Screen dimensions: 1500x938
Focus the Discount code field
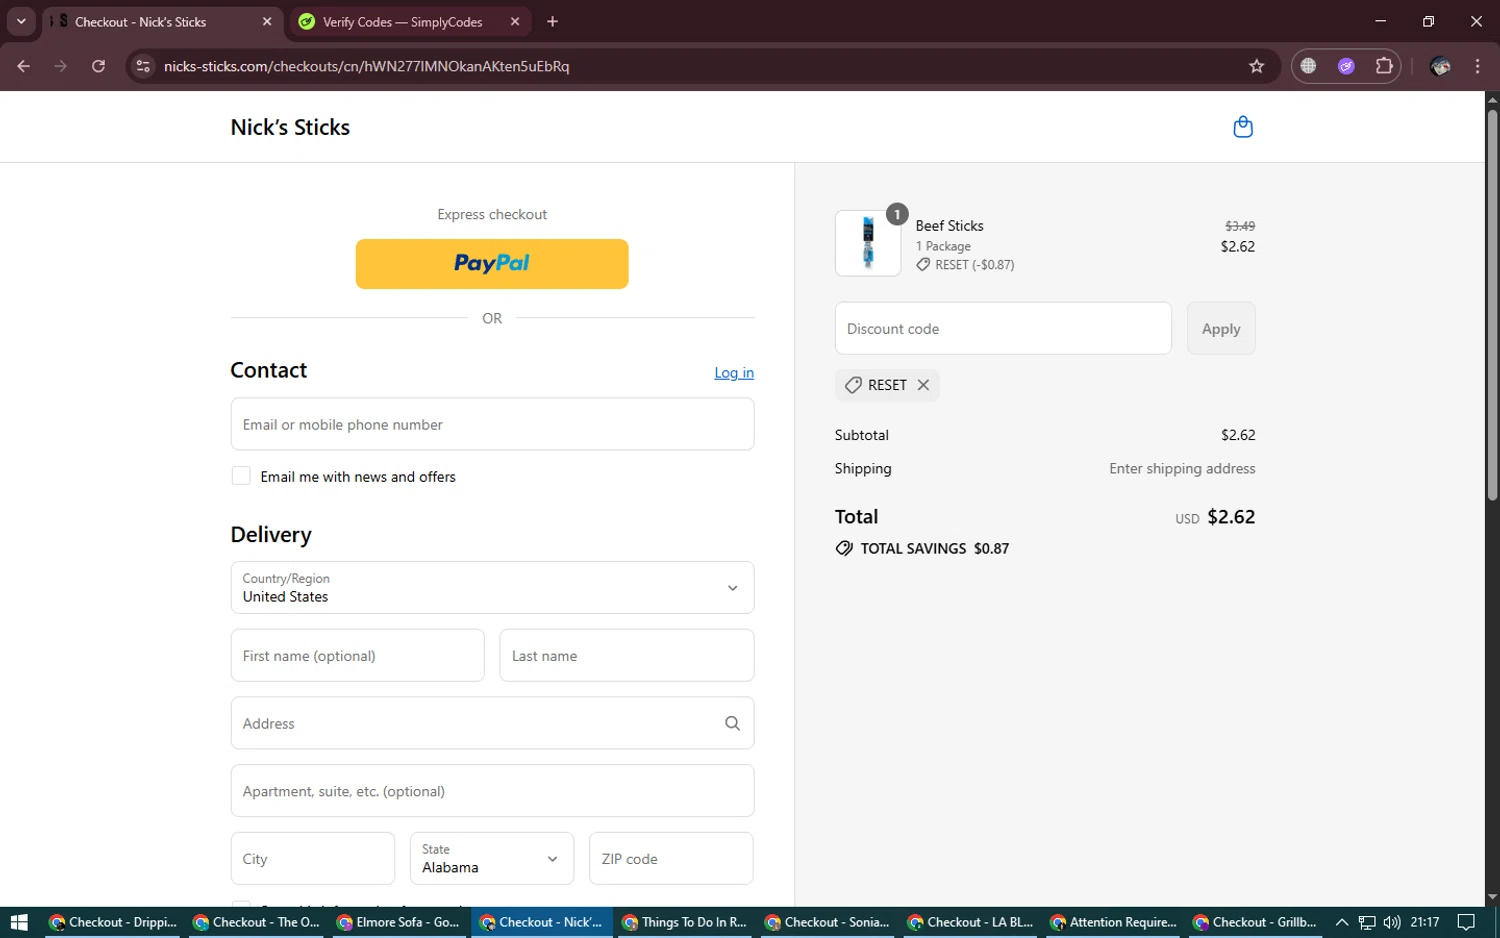[1003, 328]
